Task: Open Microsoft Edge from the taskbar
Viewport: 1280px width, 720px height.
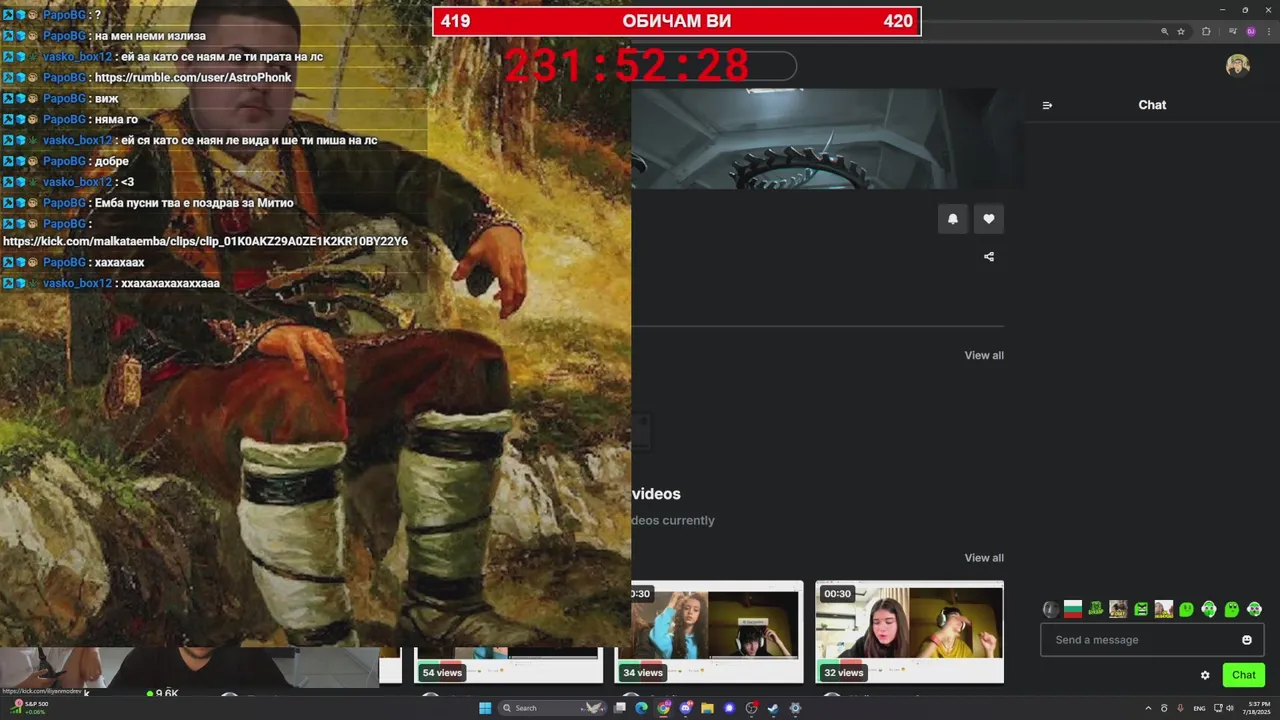Action: pos(641,708)
